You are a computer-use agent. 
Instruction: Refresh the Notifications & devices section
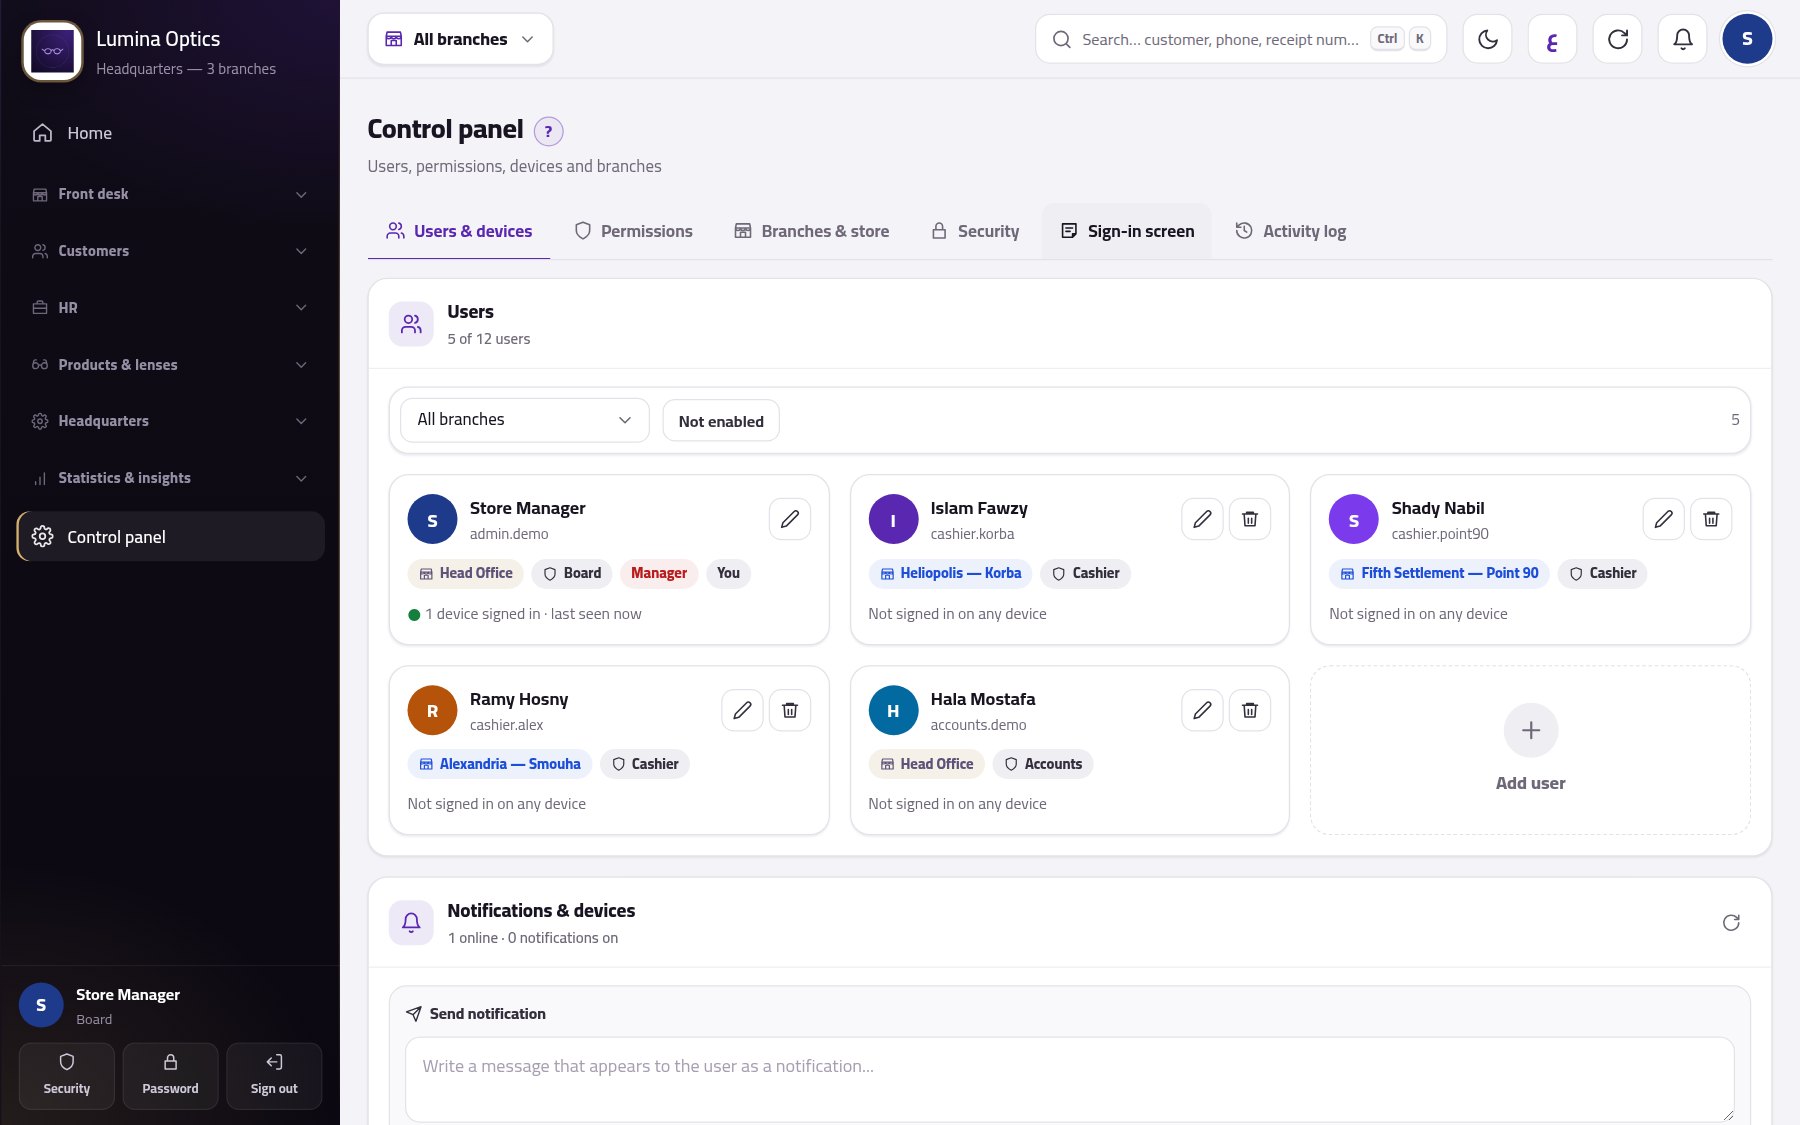[1731, 922]
